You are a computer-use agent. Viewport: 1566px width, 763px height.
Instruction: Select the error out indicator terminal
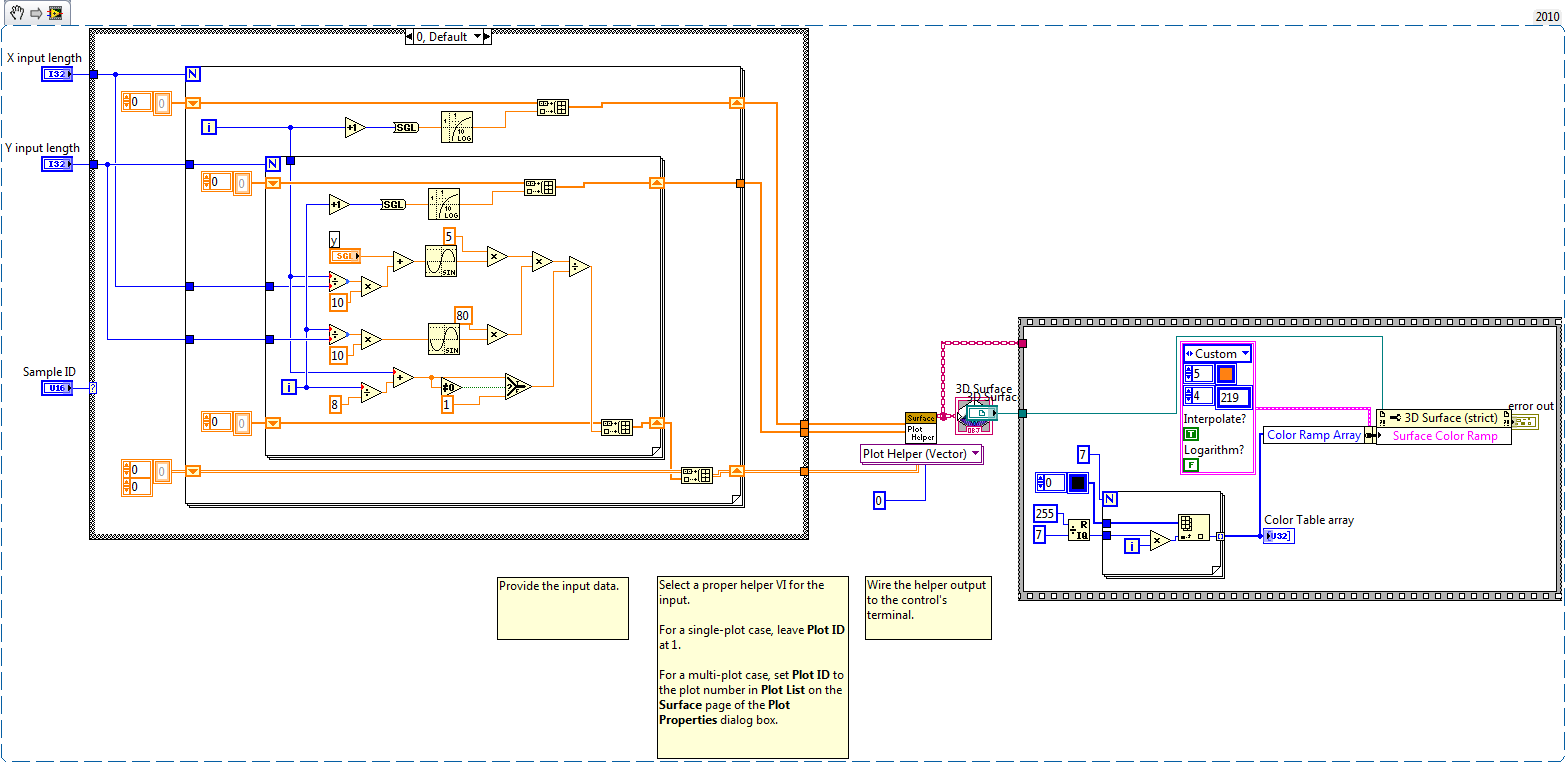point(1525,422)
